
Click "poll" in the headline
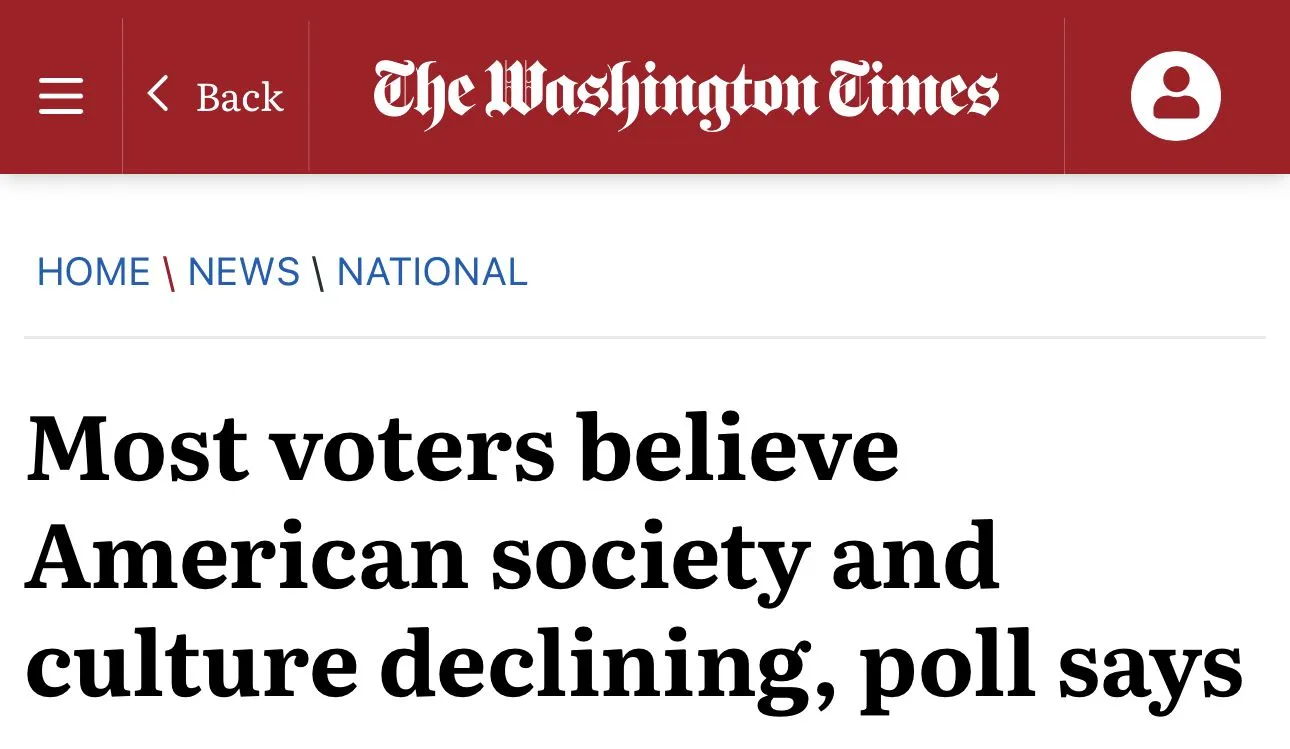click(947, 664)
